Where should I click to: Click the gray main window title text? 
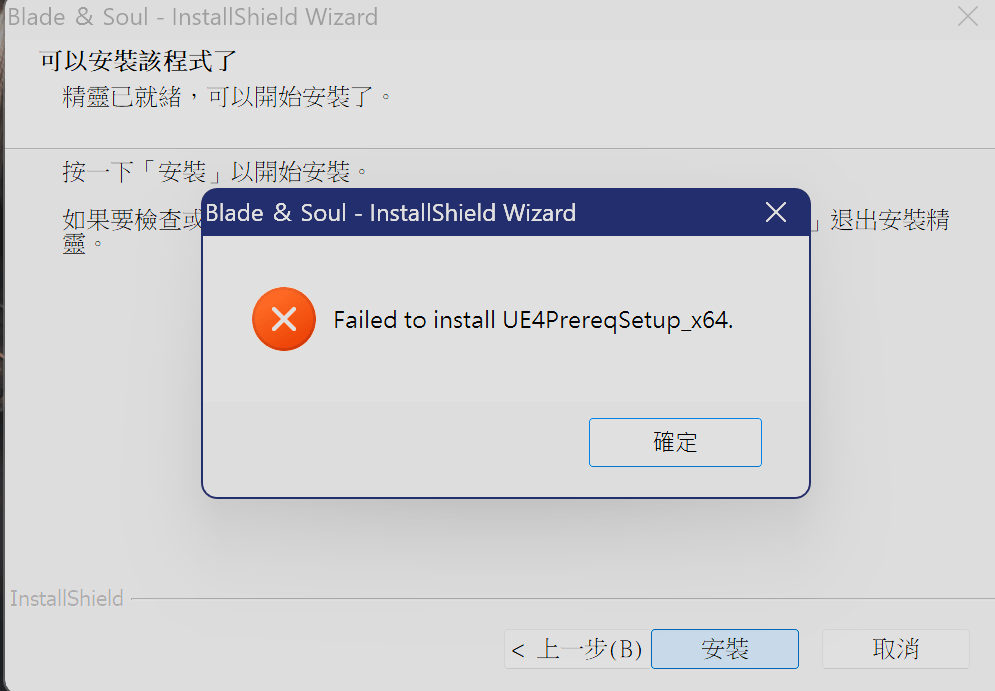[x=192, y=16]
